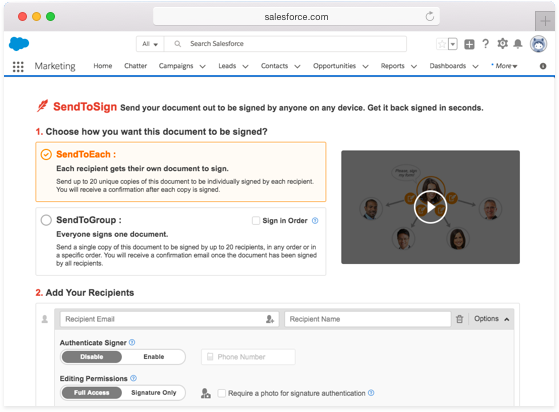Open the Campaigns tab
The height and width of the screenshot is (412, 559).
176,66
